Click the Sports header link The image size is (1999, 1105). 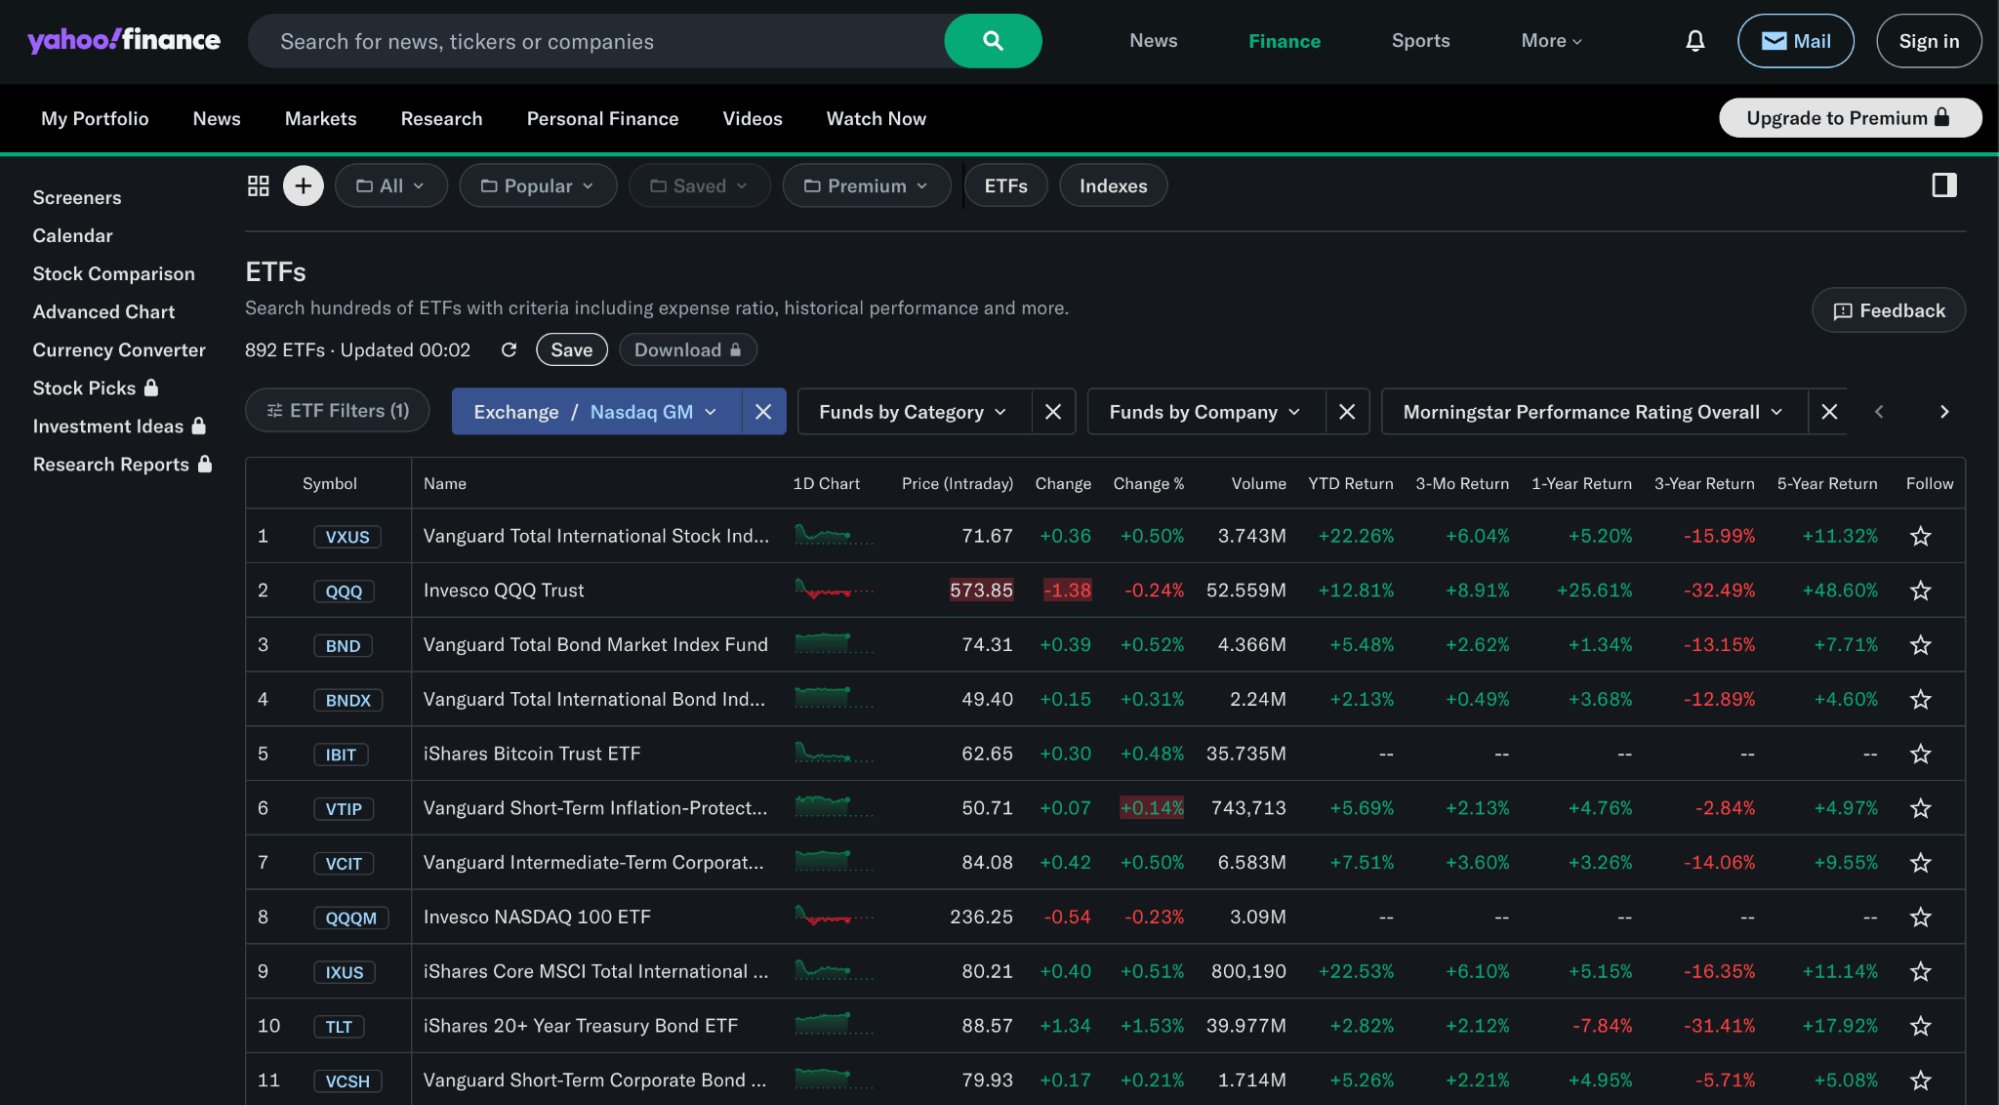click(1420, 41)
